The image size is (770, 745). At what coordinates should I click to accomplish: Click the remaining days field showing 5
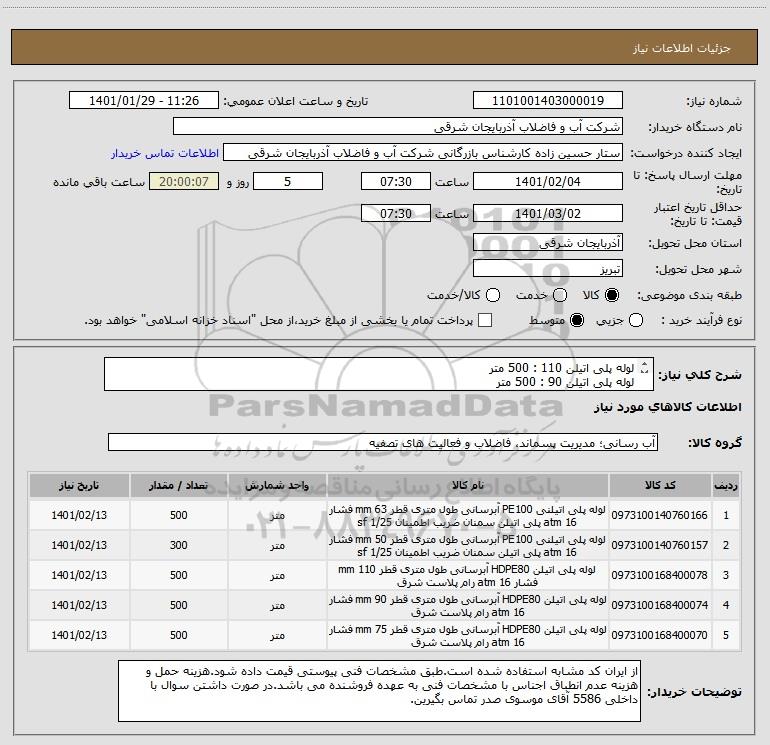[x=288, y=181]
